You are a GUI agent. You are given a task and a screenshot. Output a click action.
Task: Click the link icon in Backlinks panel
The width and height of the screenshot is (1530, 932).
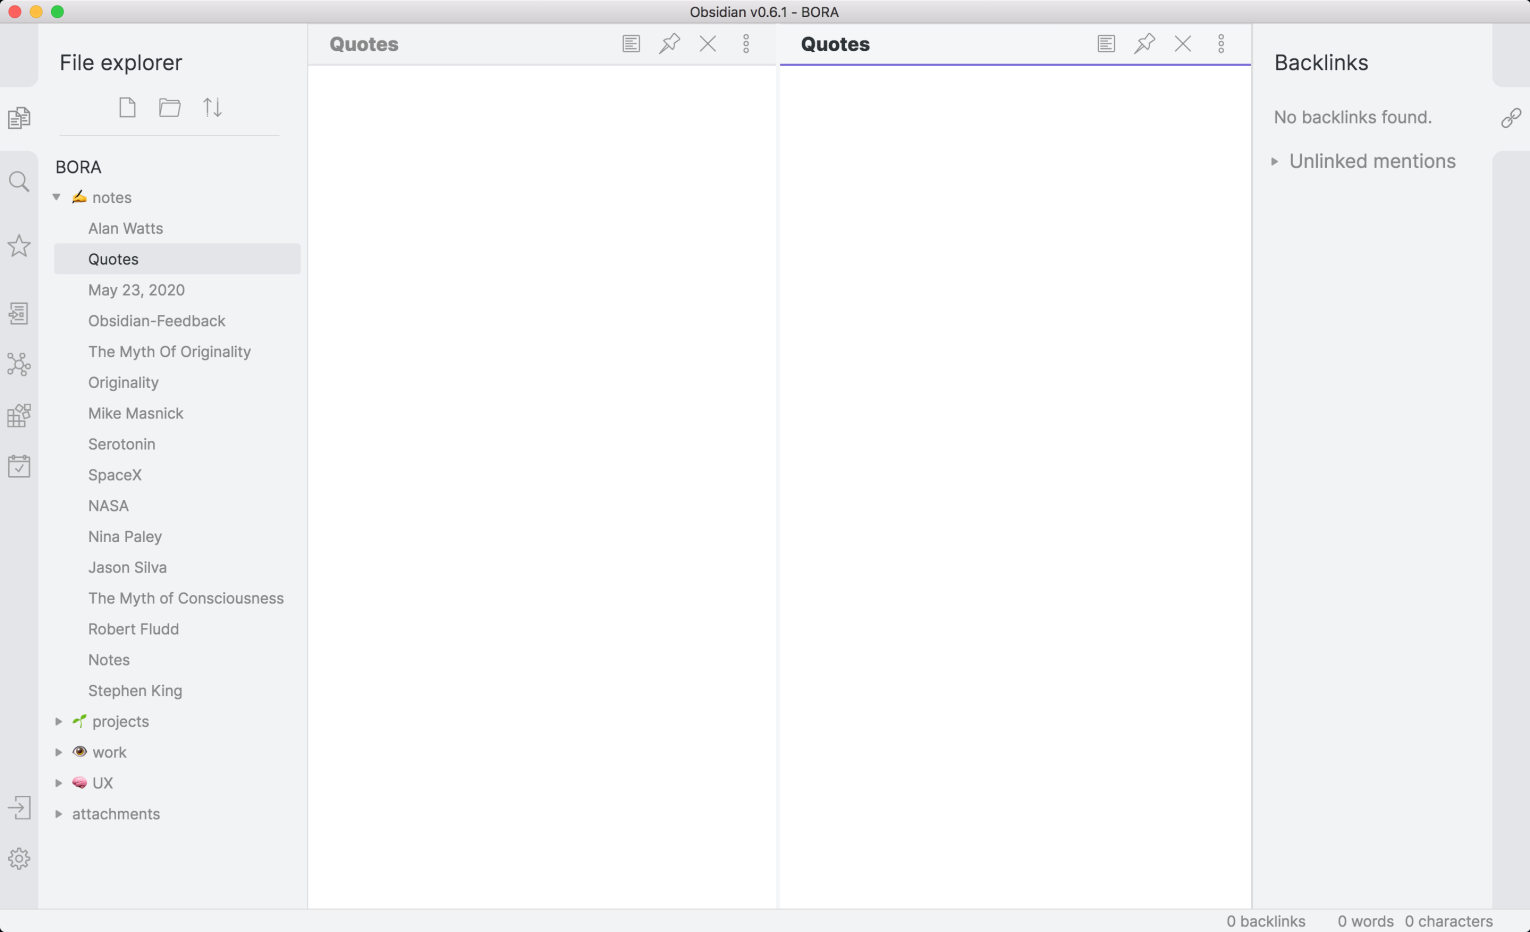coord(1511,118)
